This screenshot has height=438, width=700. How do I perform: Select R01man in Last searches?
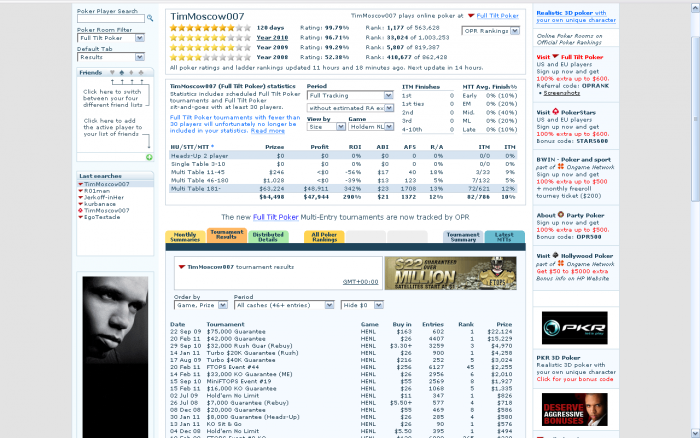click(97, 191)
